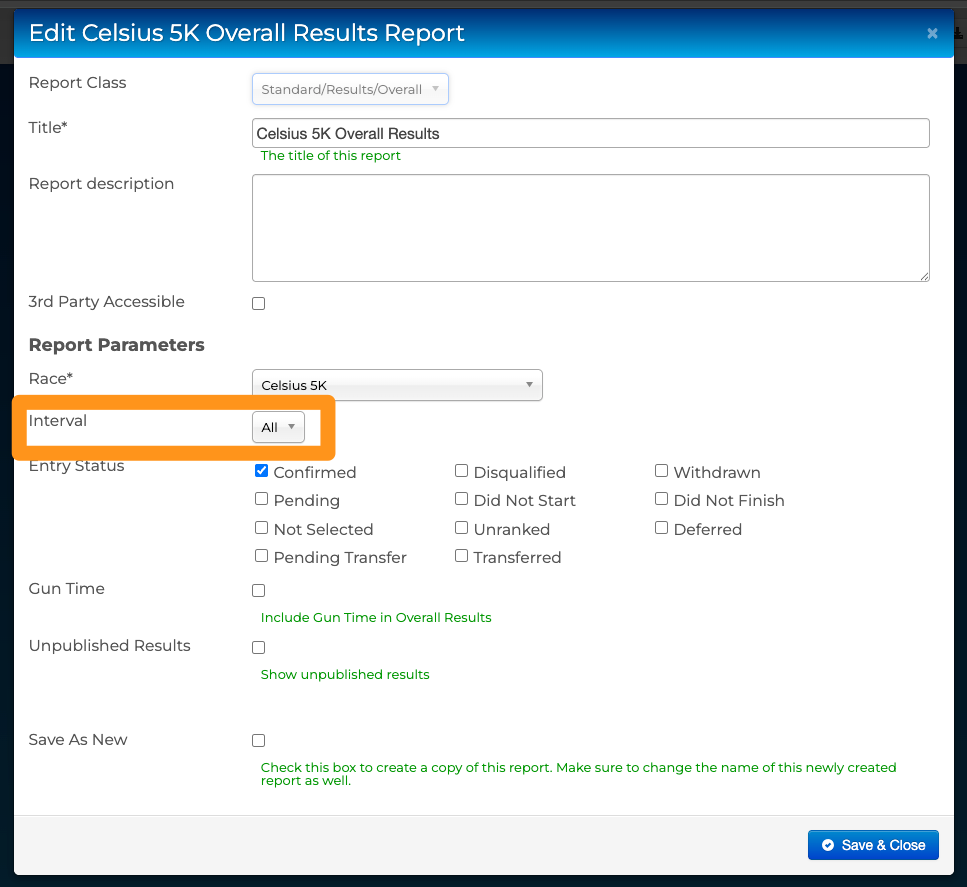The width and height of the screenshot is (967, 887).
Task: Open the Report Class dropdown
Action: tap(350, 89)
